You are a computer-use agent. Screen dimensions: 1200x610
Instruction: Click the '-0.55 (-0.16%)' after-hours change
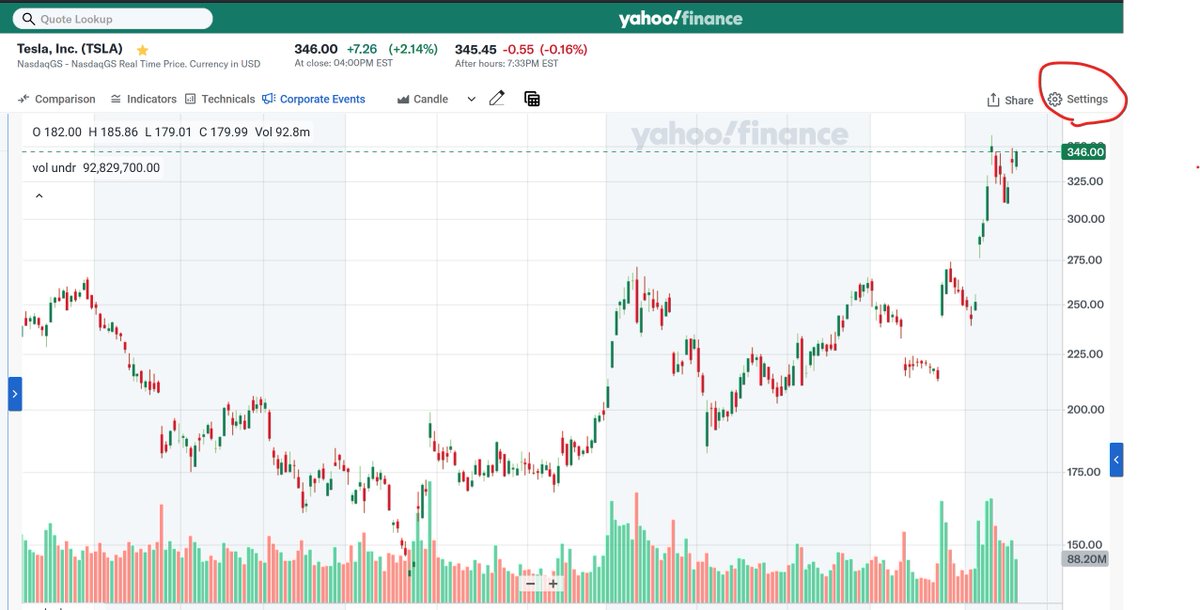click(545, 49)
